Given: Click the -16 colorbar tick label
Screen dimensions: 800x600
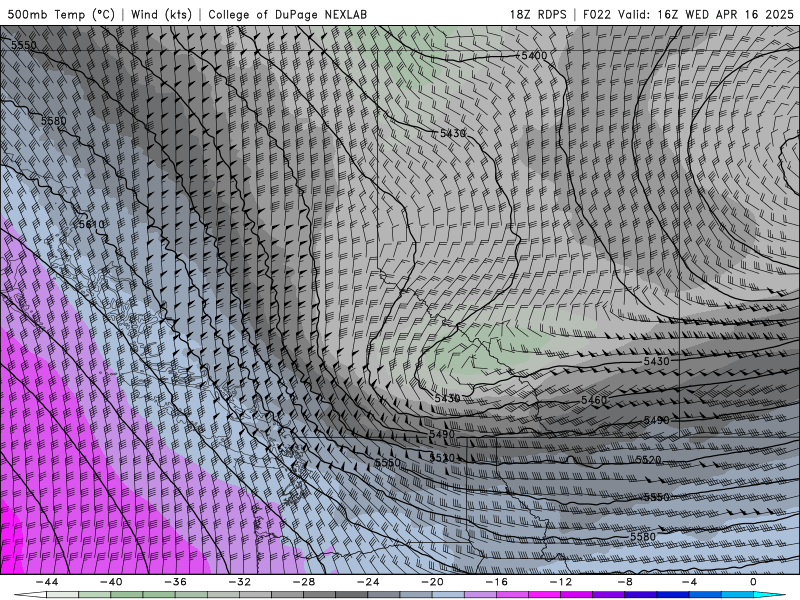Looking at the screenshot, I should click(496, 582).
